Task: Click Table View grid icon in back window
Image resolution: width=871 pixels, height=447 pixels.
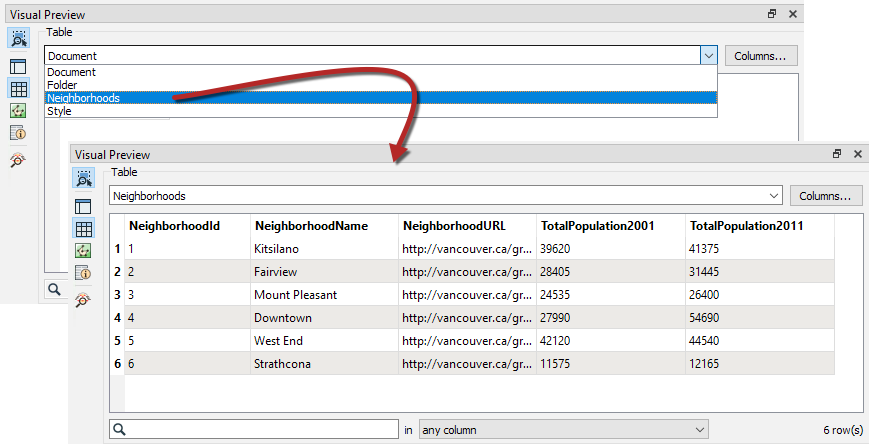Action: click(x=18, y=89)
